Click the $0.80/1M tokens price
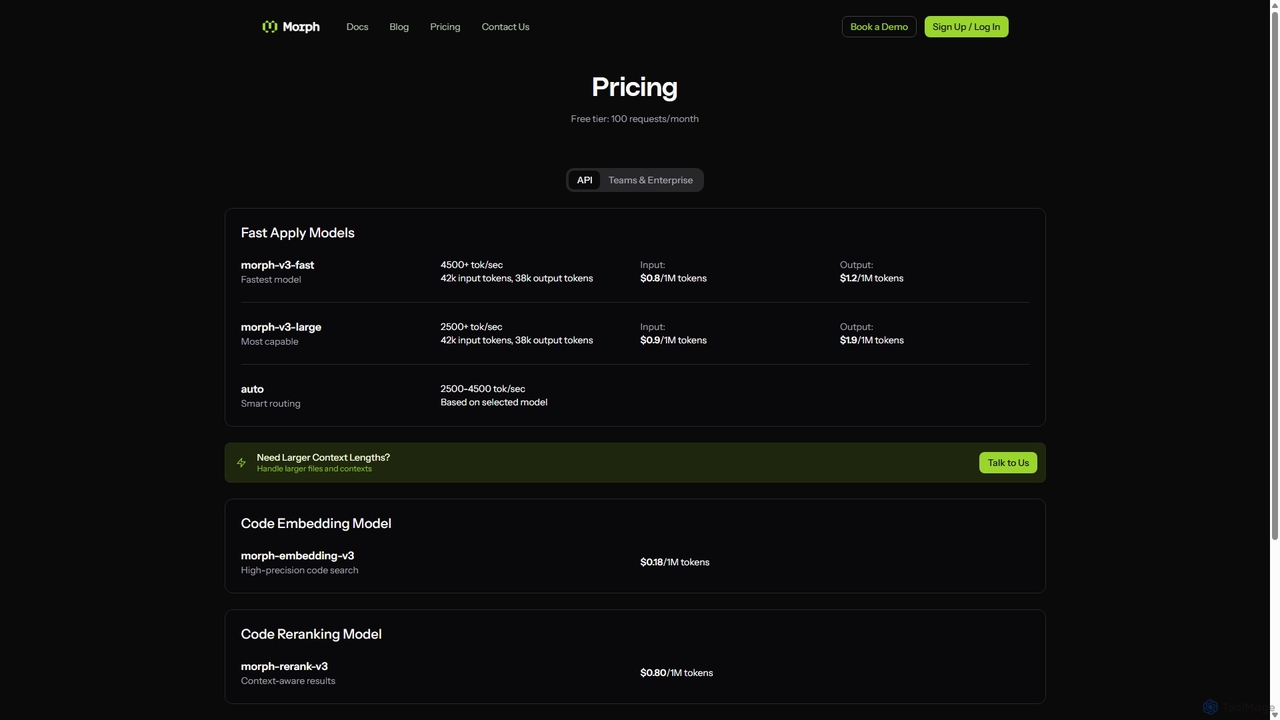 click(676, 673)
